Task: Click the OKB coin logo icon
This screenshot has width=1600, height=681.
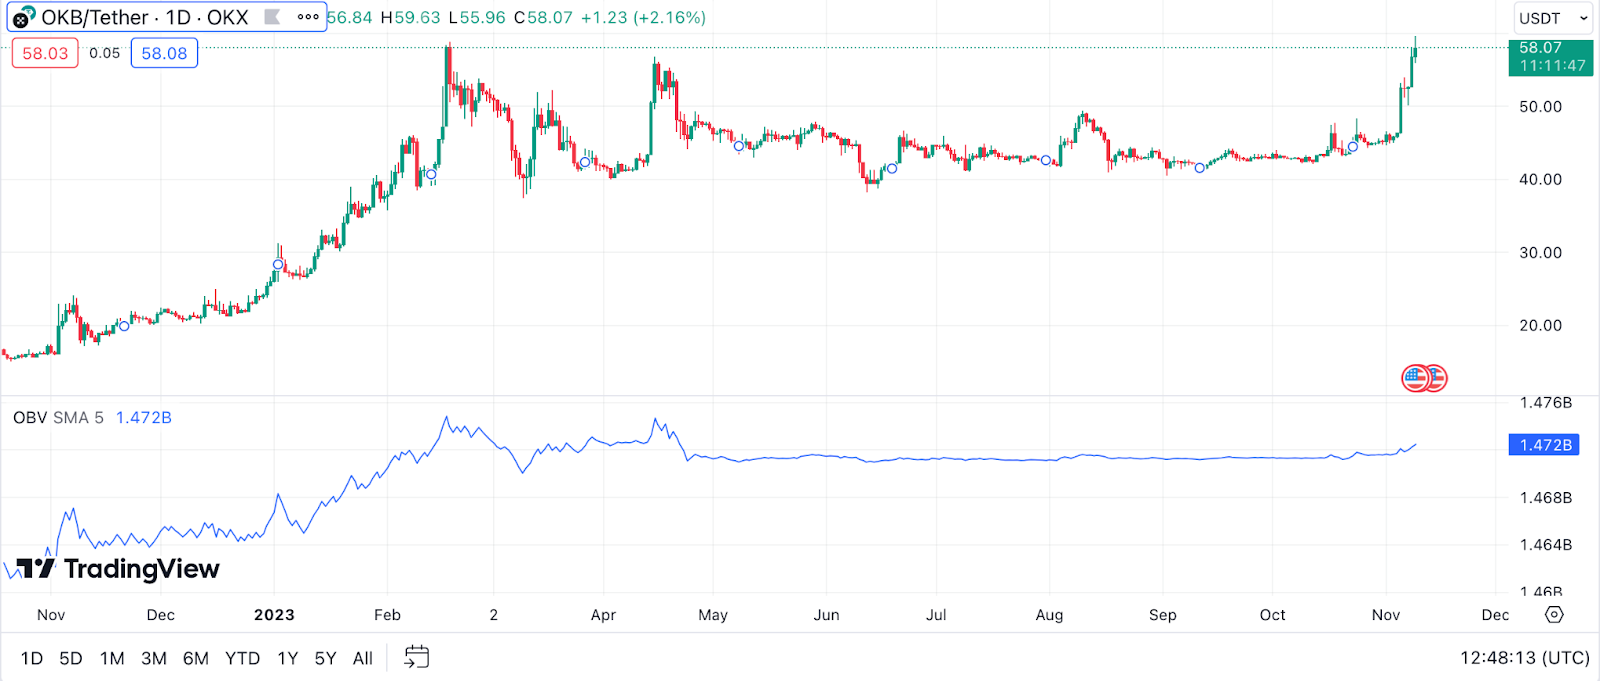Action: click(x=22, y=17)
